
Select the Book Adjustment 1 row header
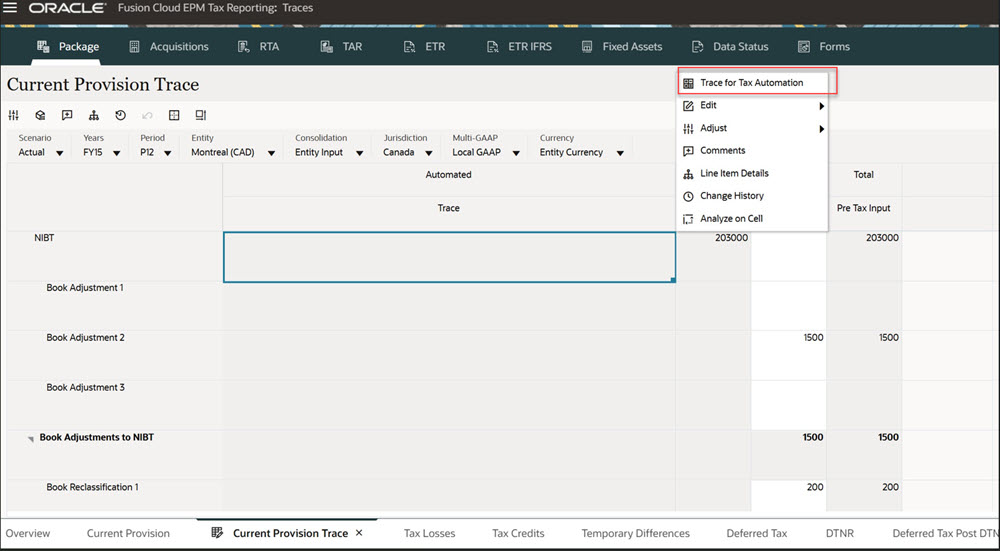(115, 306)
